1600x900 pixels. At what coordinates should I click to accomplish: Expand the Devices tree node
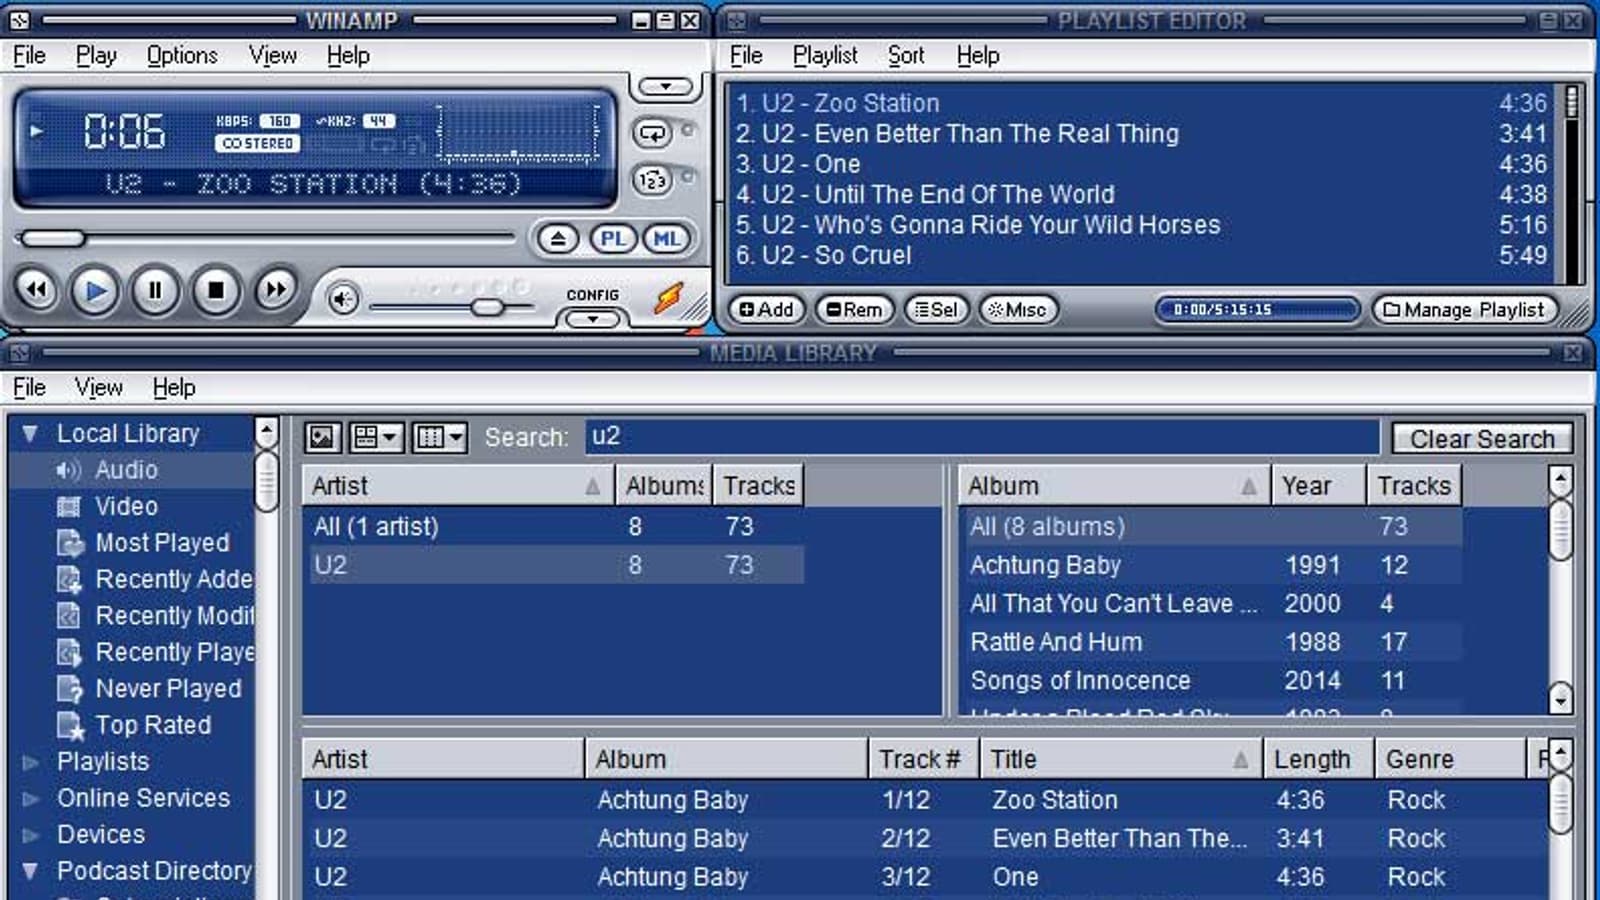pos(30,835)
